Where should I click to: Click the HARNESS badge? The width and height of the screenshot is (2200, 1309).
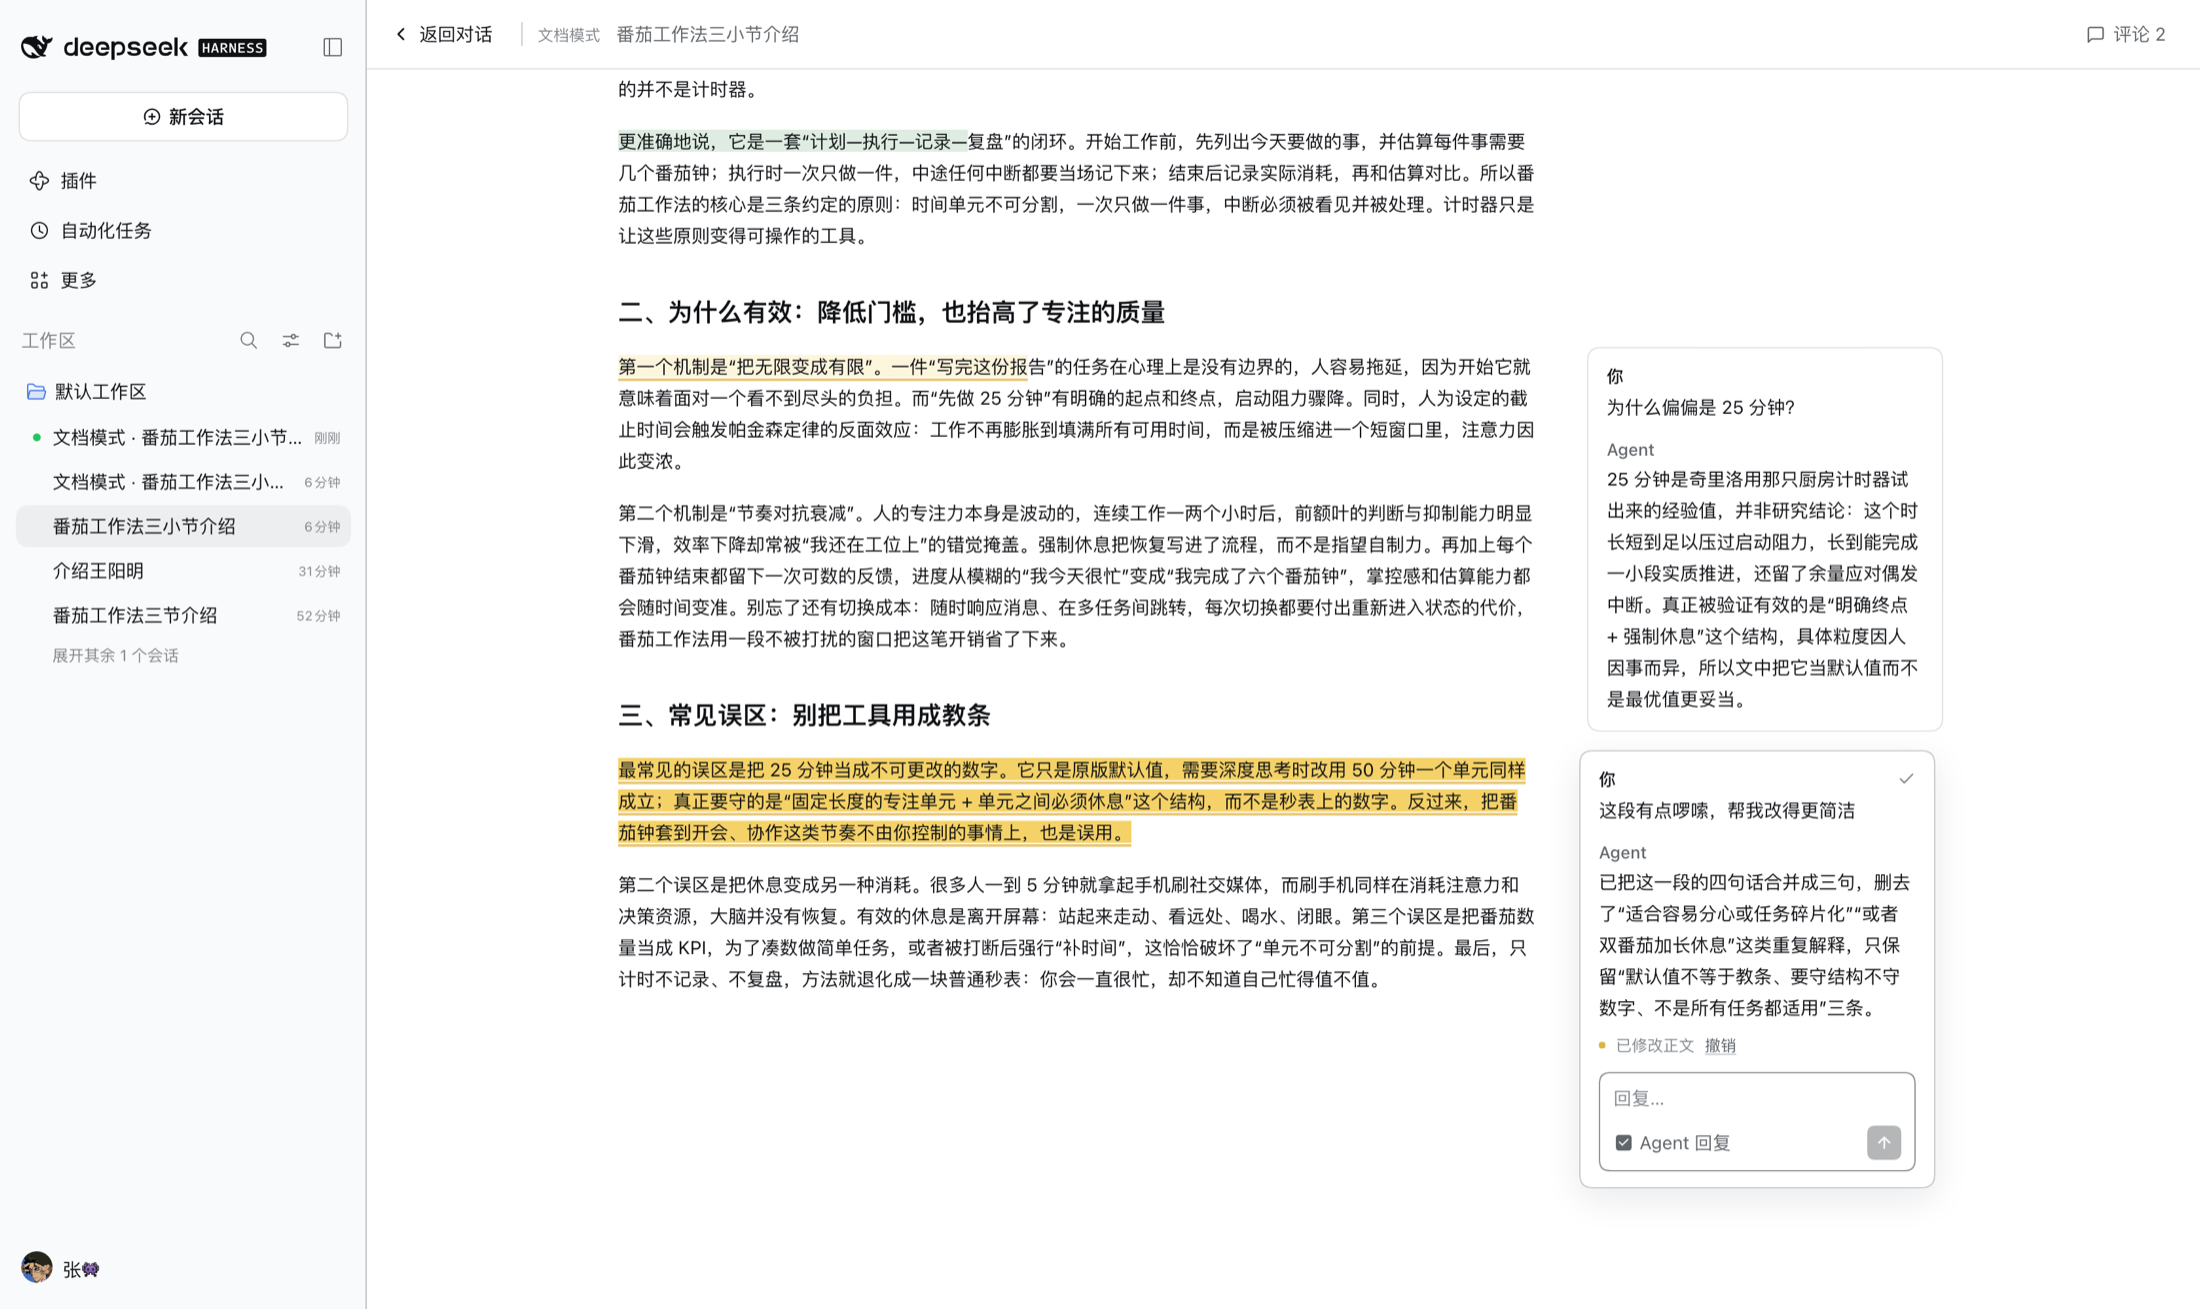click(232, 48)
